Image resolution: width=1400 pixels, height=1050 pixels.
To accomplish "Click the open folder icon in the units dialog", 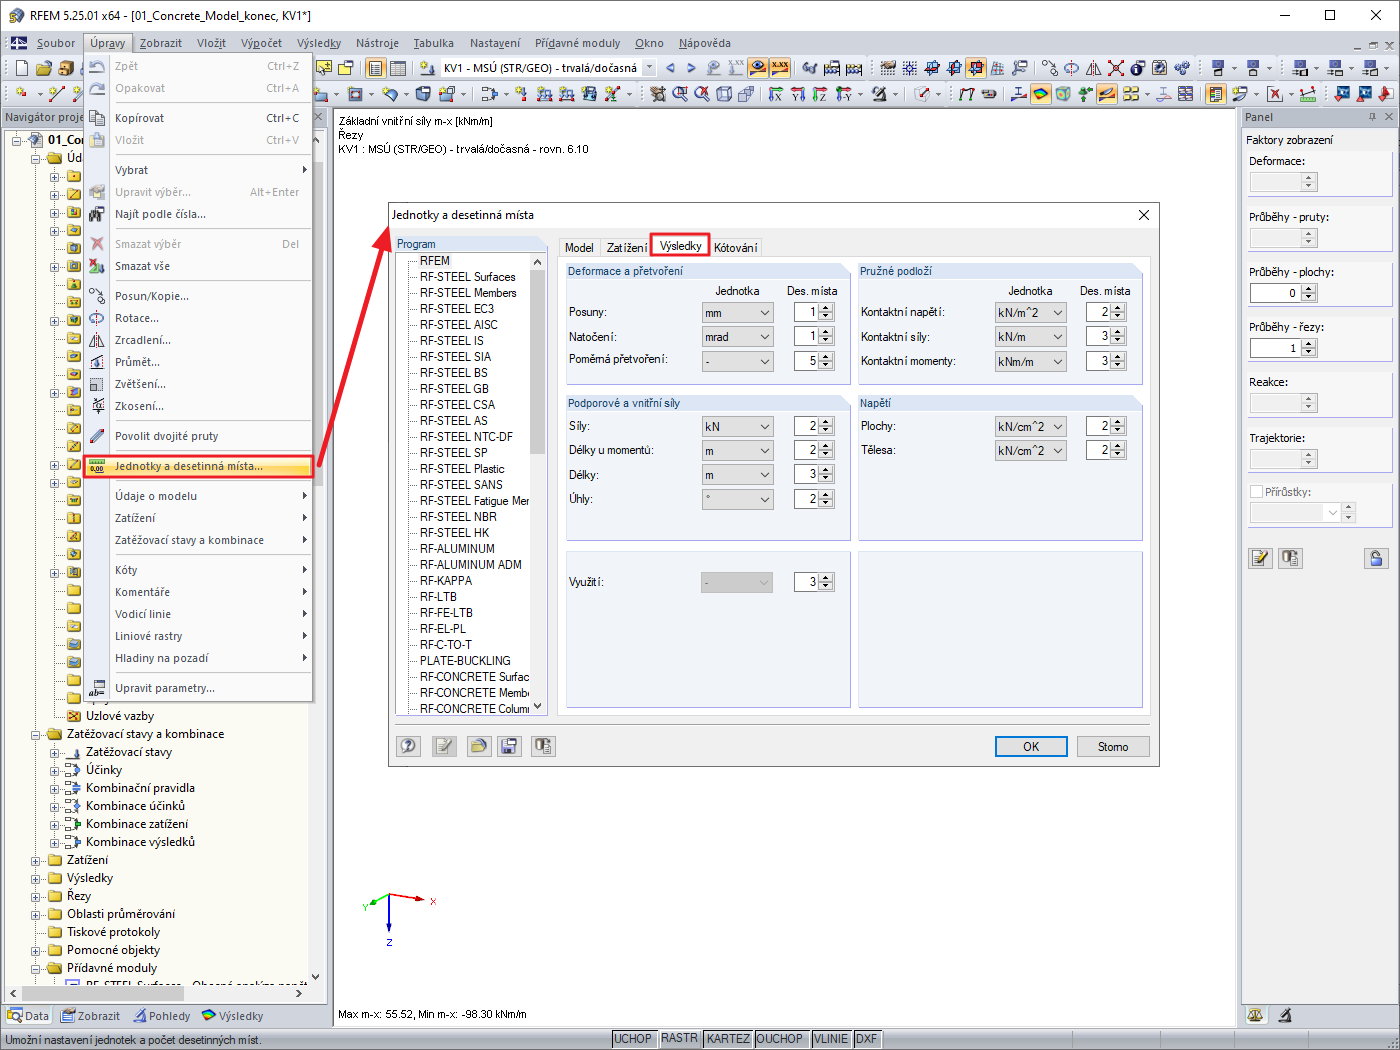I will pos(479,746).
